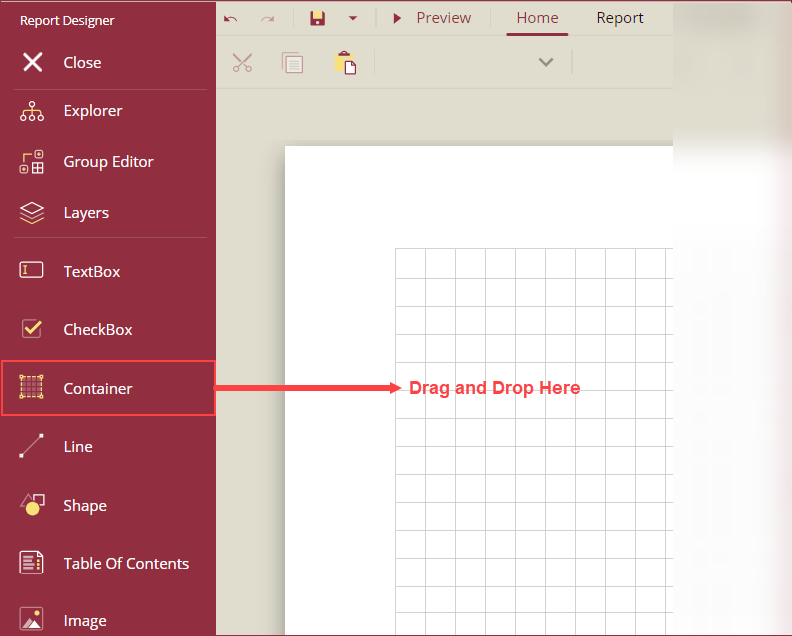Viewport: 792px width, 636px height.
Task: Cut the selection with scissors icon
Action: coord(242,63)
